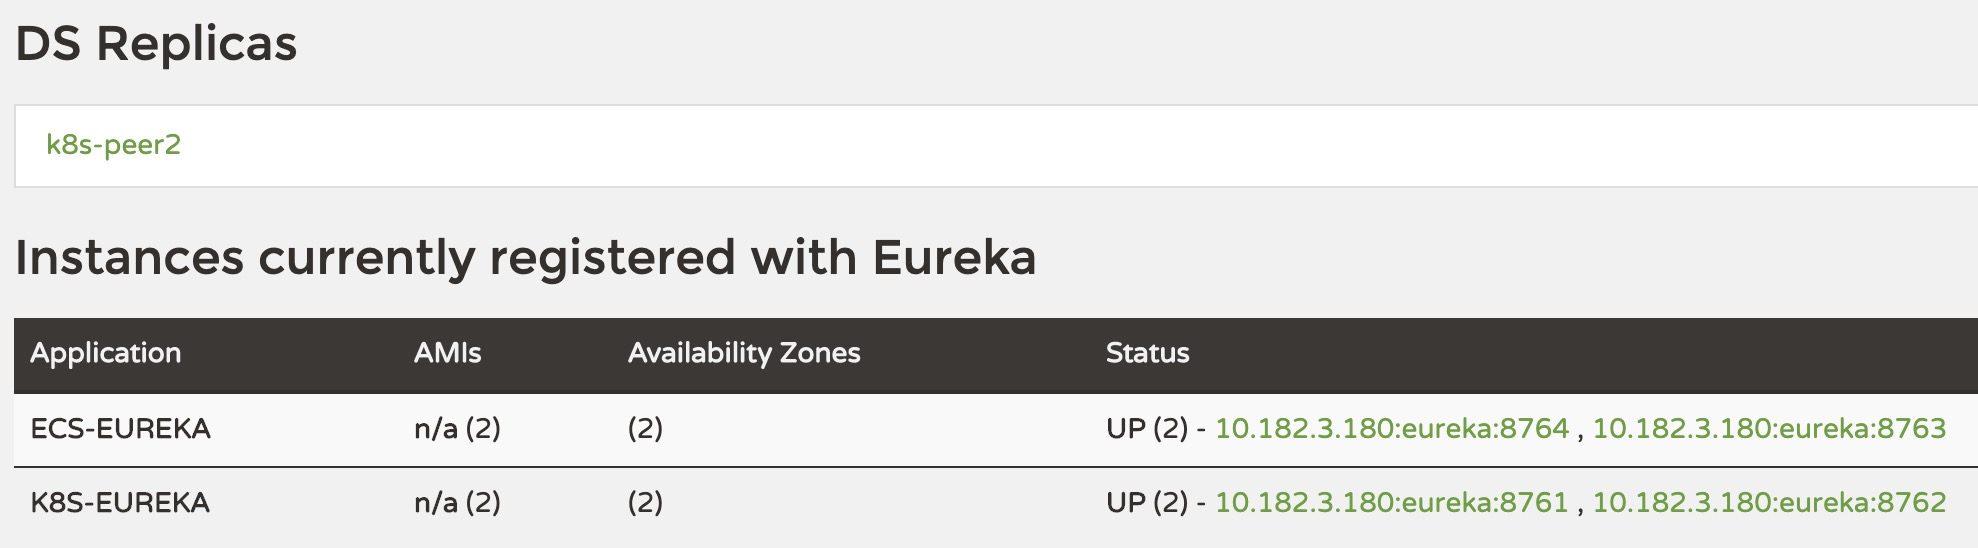The image size is (1978, 548).
Task: Click the Availability Zones (2) cell for ECS-EUREKA
Action: click(645, 429)
